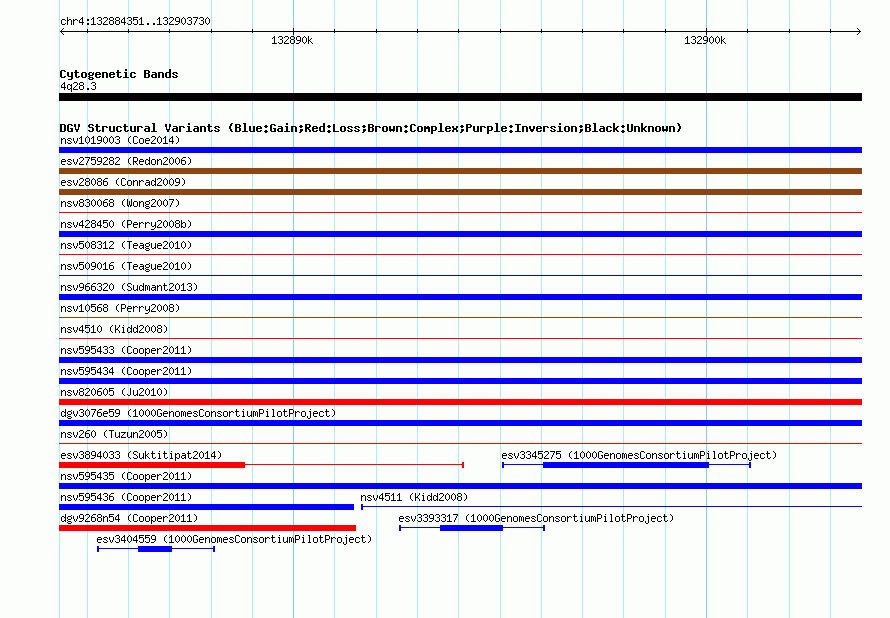Click the blue bar under nsv428450

click(x=460, y=234)
